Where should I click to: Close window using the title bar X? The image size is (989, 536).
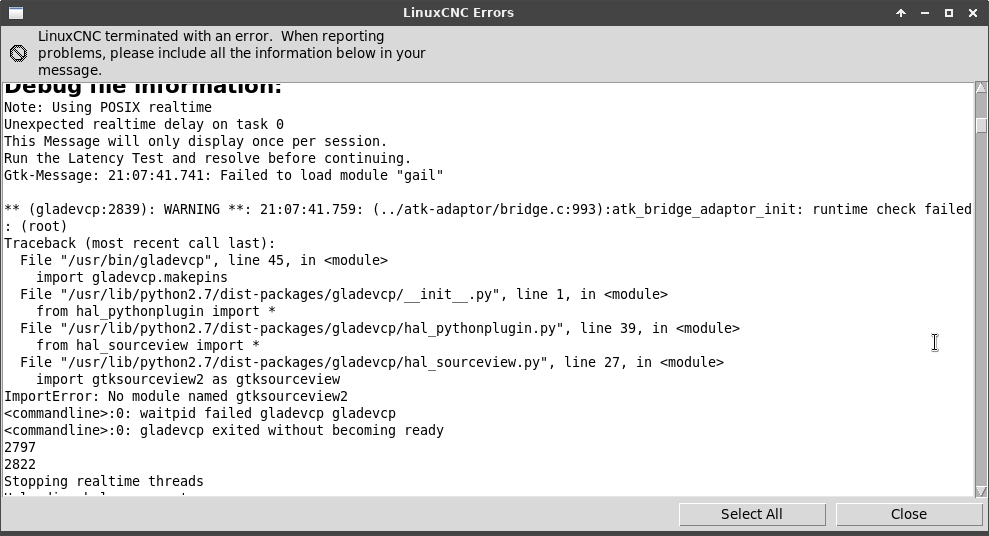[973, 13]
